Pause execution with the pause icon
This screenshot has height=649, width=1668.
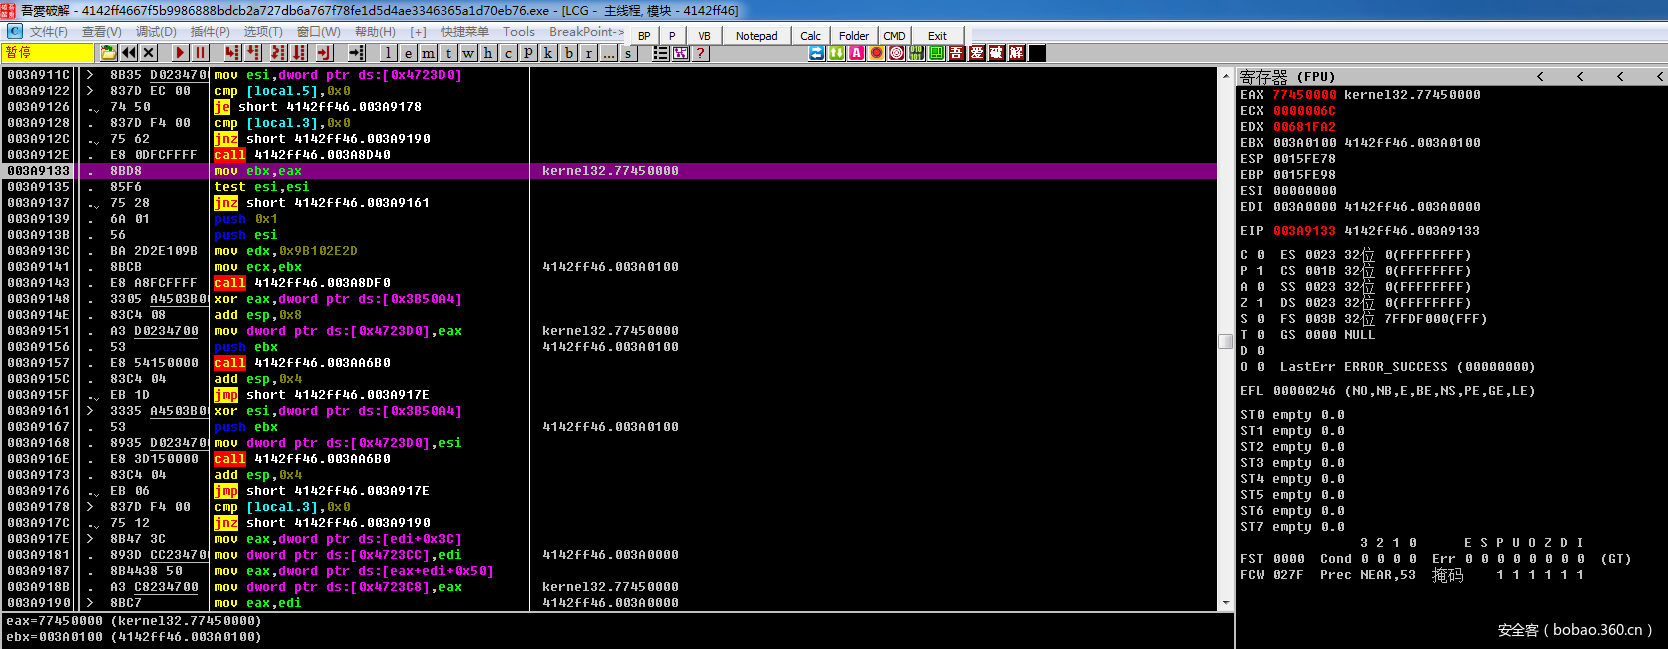tap(200, 53)
